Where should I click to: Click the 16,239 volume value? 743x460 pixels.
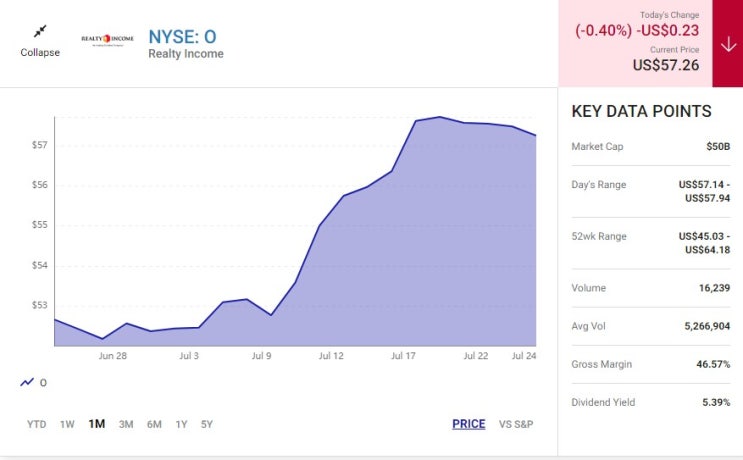pos(714,288)
